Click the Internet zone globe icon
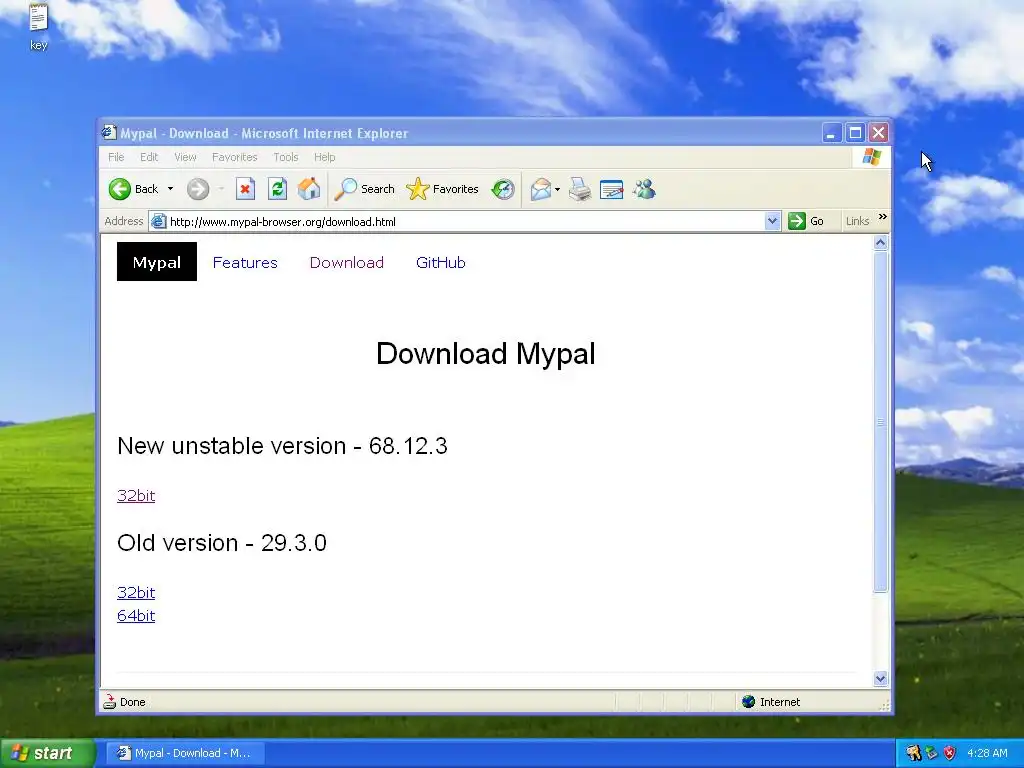Screen dimensions: 1024x768 click(x=748, y=701)
